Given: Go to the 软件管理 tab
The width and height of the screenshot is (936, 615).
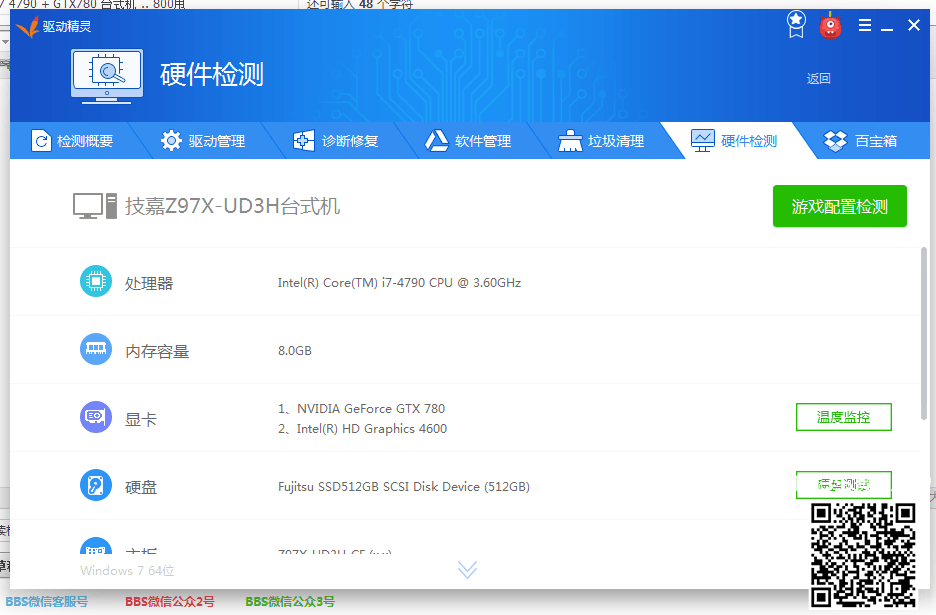Looking at the screenshot, I should [468, 141].
